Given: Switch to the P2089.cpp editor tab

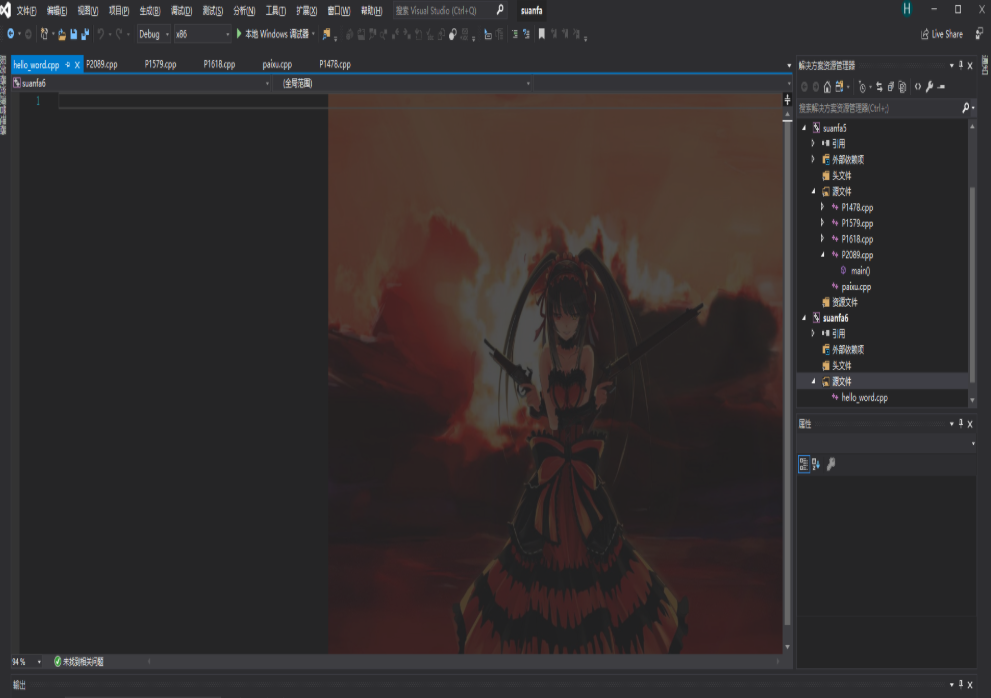Looking at the screenshot, I should [102, 64].
